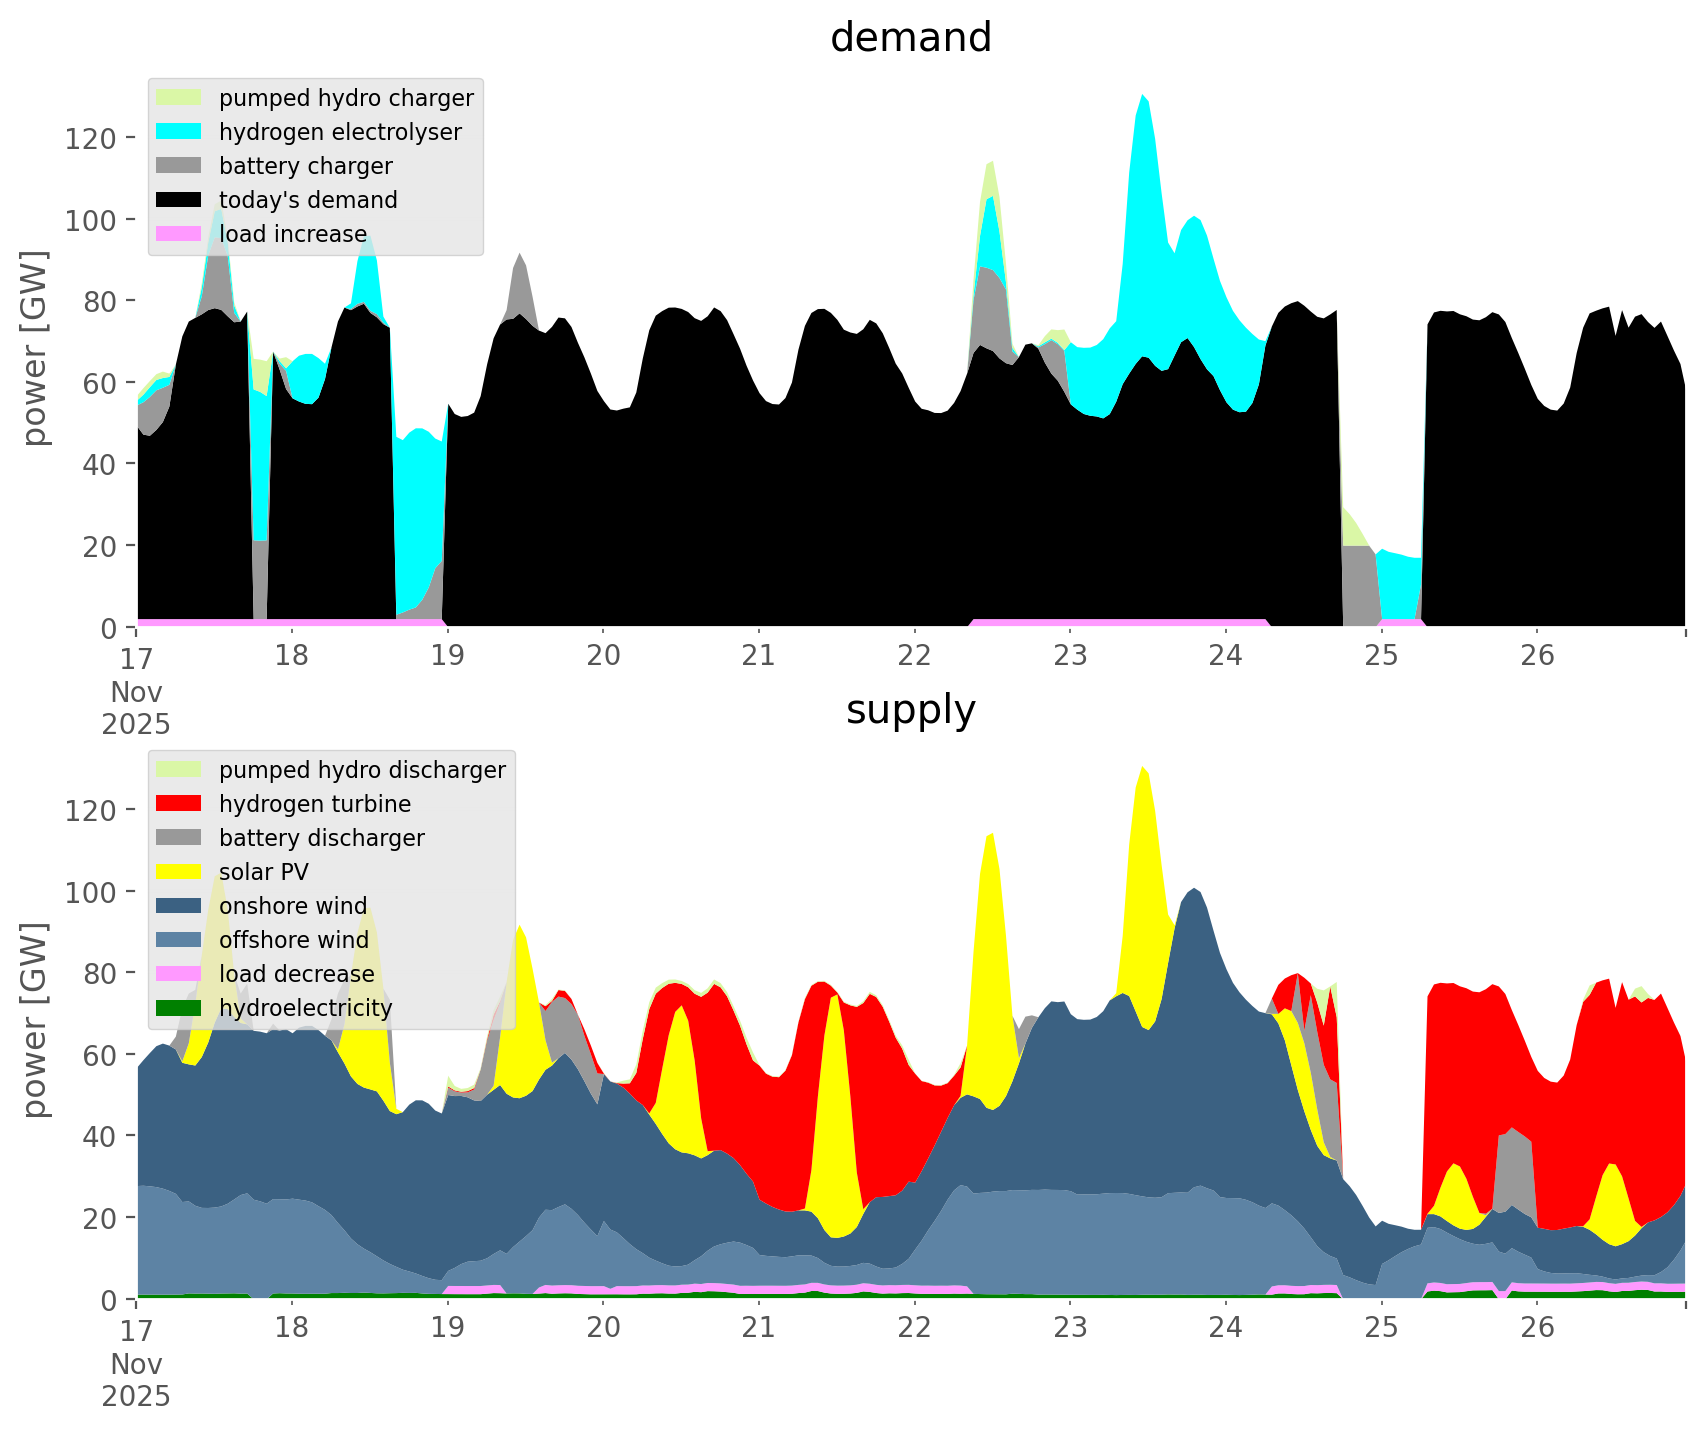
Task: Click the grey battery charger legend swatch
Action: pyautogui.click(x=179, y=166)
